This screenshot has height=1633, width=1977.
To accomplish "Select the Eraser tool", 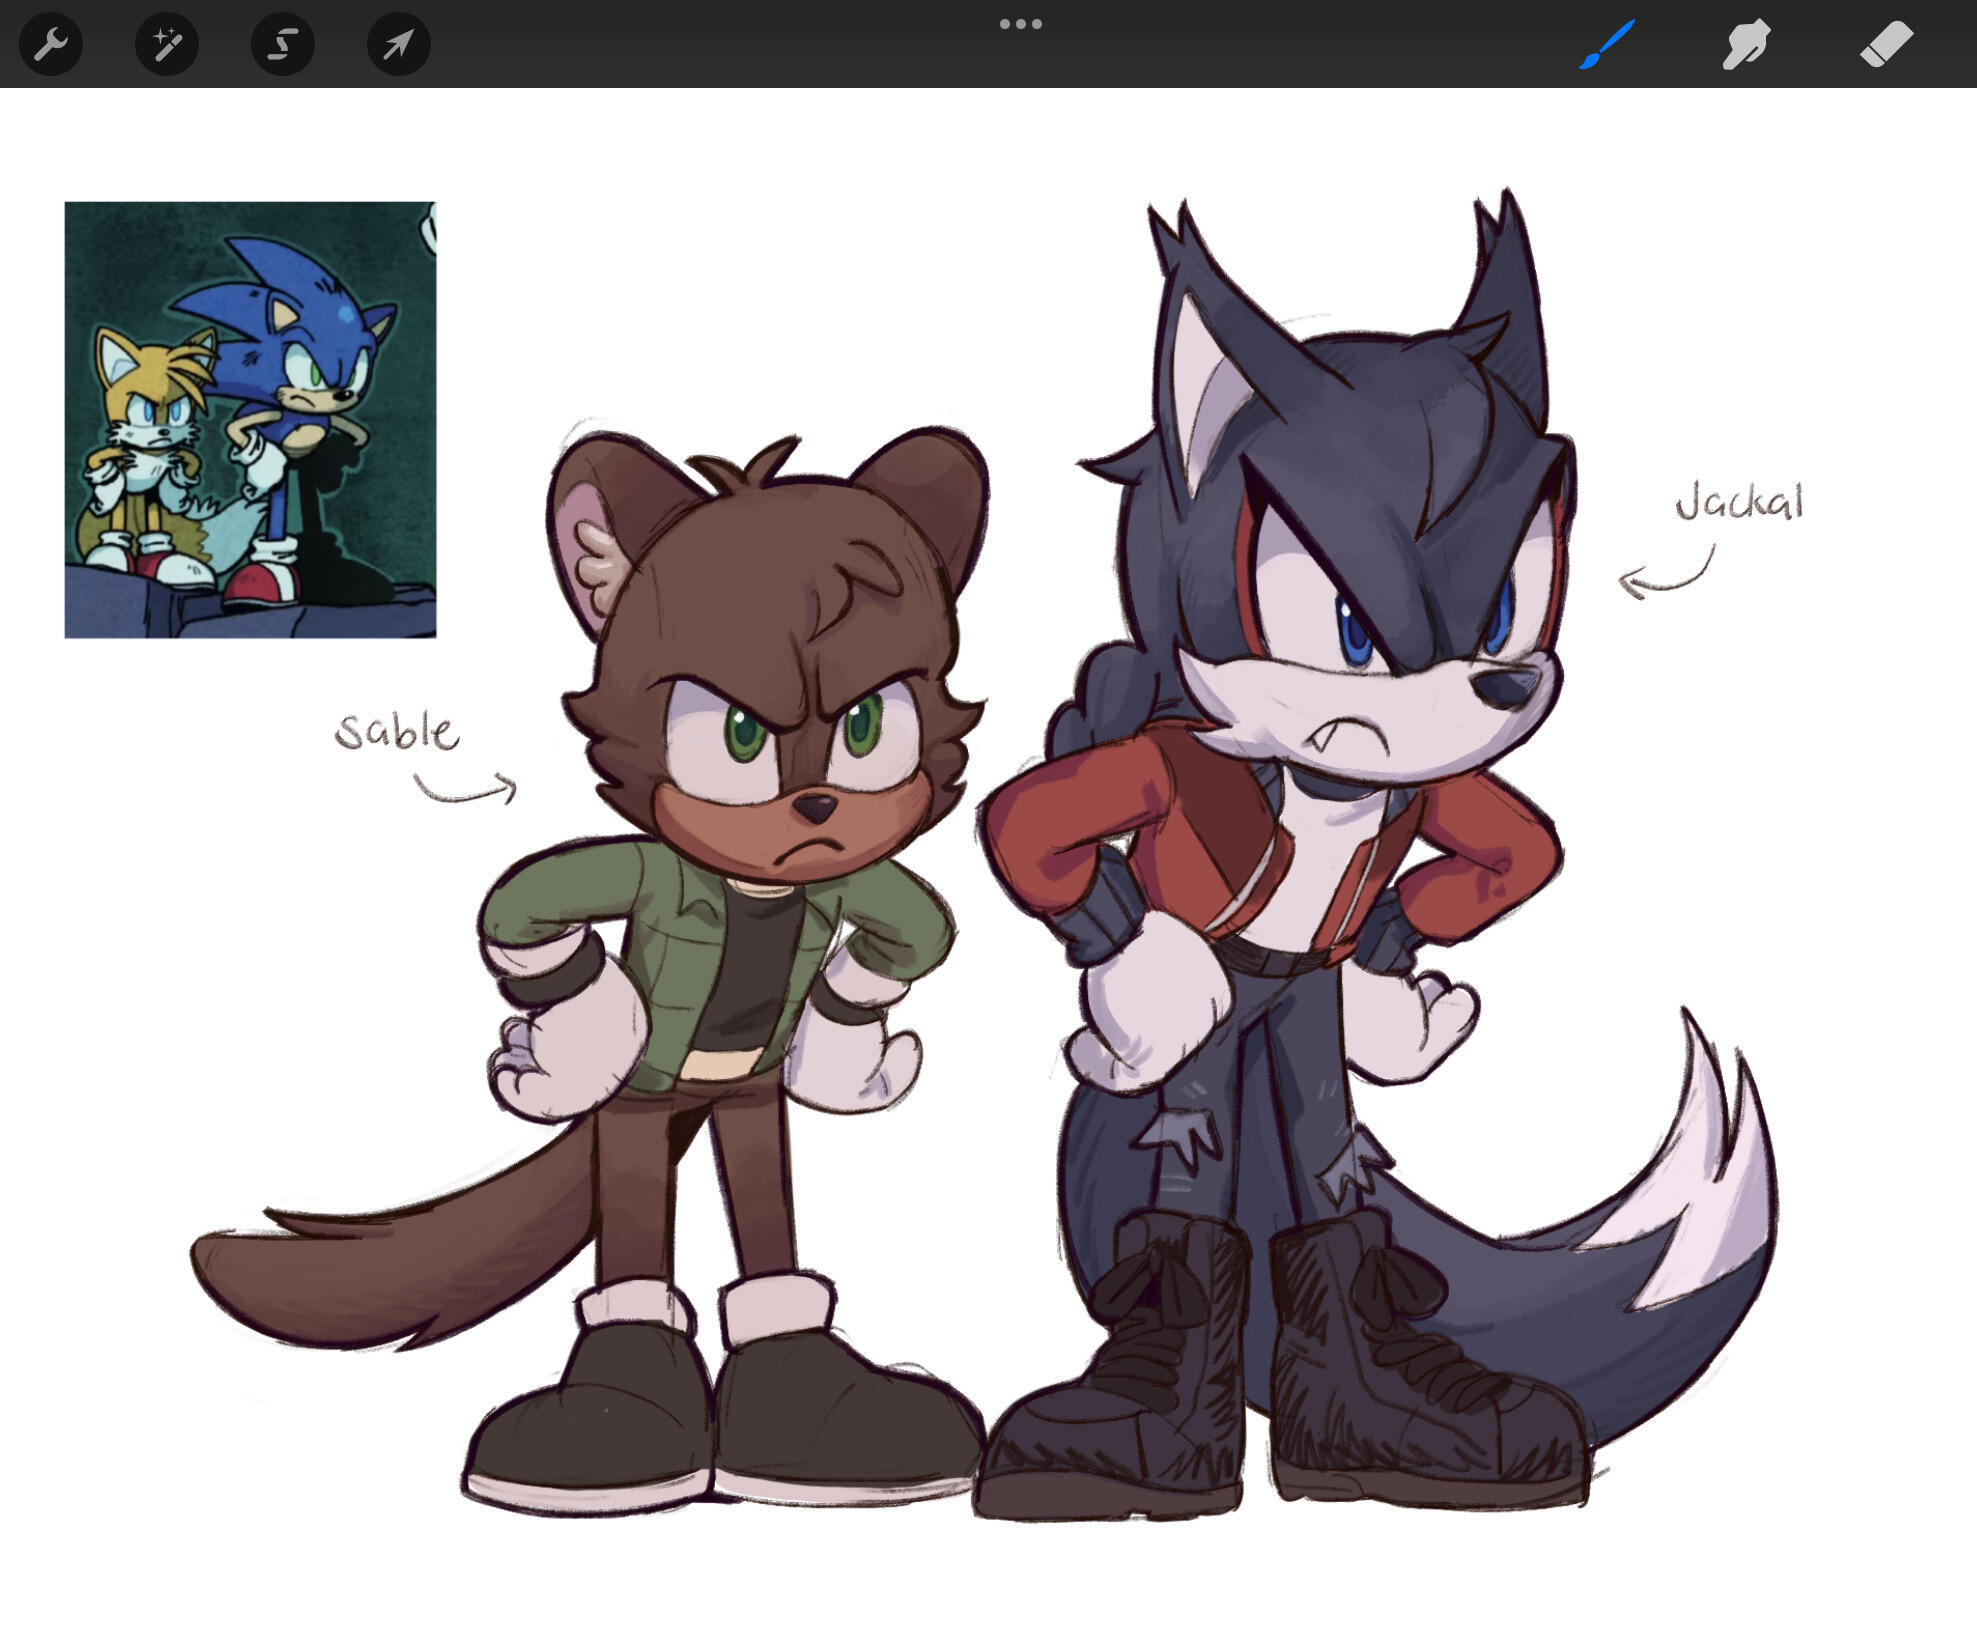I will [1886, 44].
